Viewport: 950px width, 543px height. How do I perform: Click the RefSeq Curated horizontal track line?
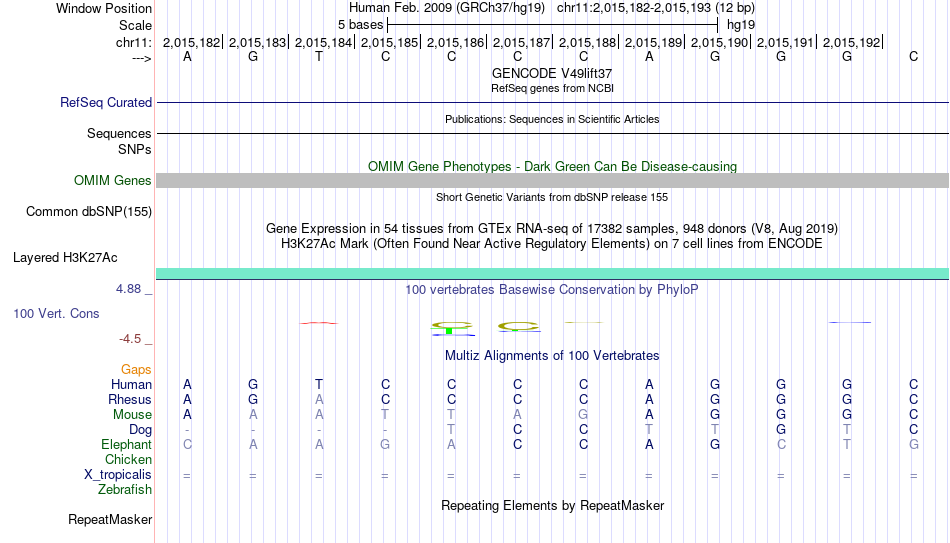[x=553, y=102]
